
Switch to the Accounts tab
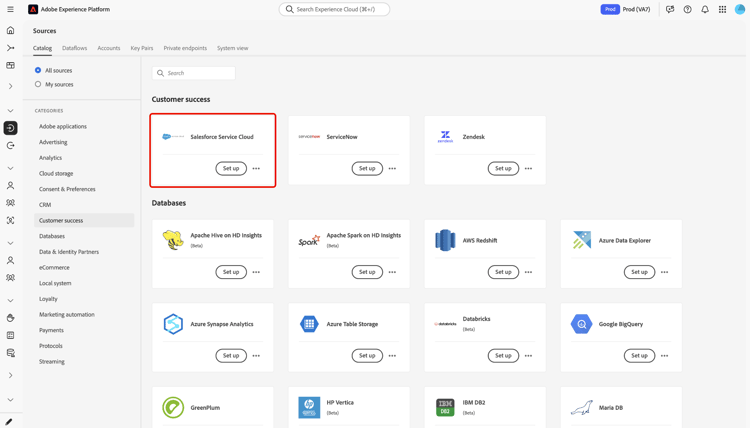tap(109, 48)
